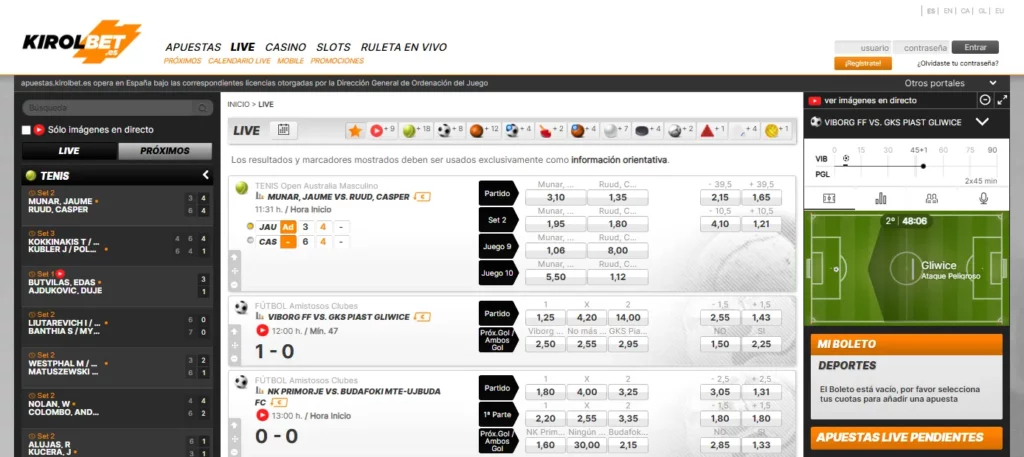Open CASINO in main navigation
1024x457 pixels.
click(x=285, y=47)
